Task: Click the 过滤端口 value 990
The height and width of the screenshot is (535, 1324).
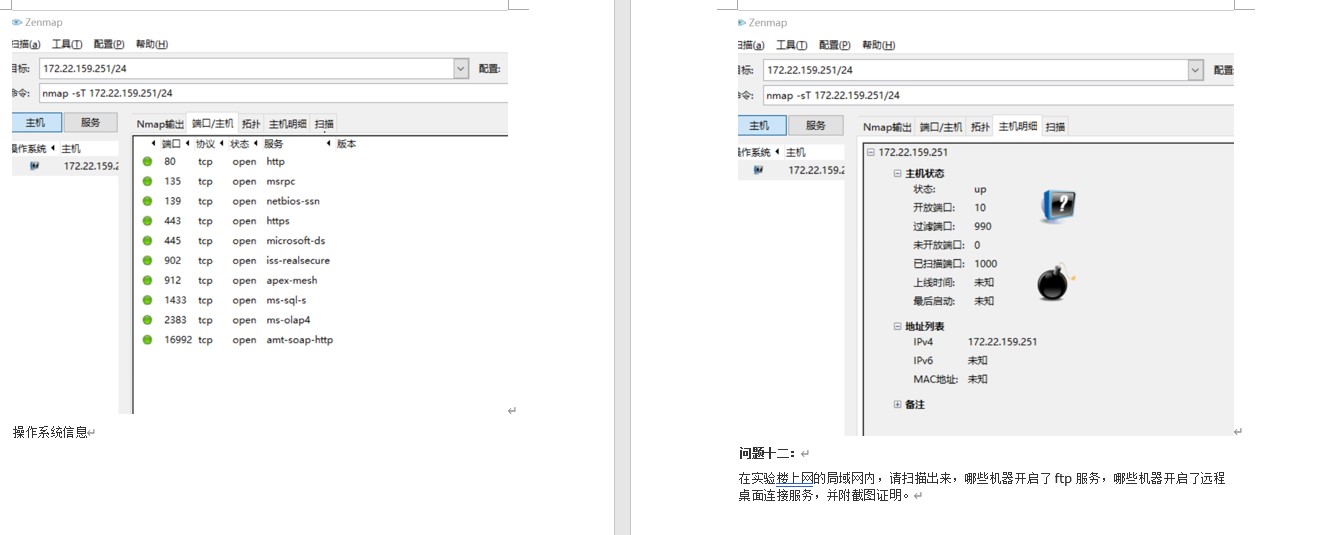Action: [983, 226]
